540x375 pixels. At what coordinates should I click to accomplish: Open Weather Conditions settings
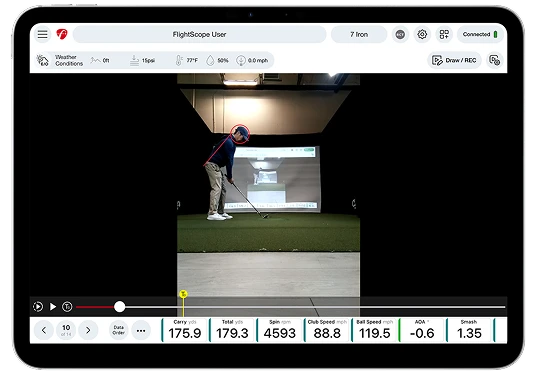[x=60, y=60]
